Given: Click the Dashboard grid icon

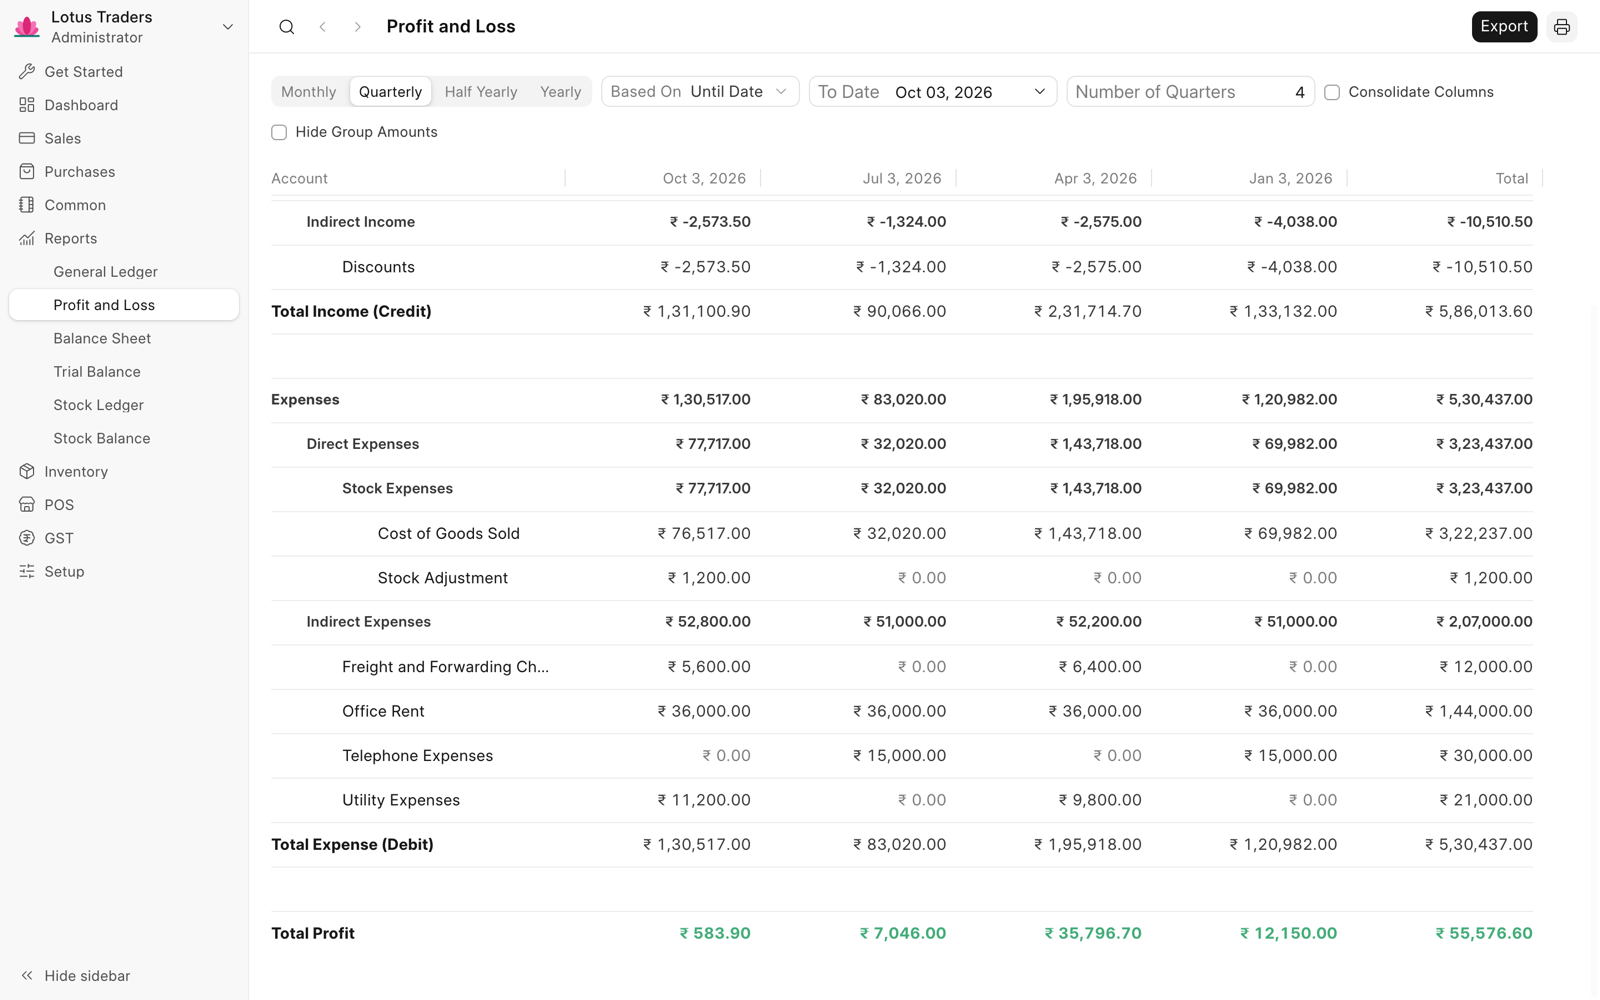Looking at the screenshot, I should [27, 105].
